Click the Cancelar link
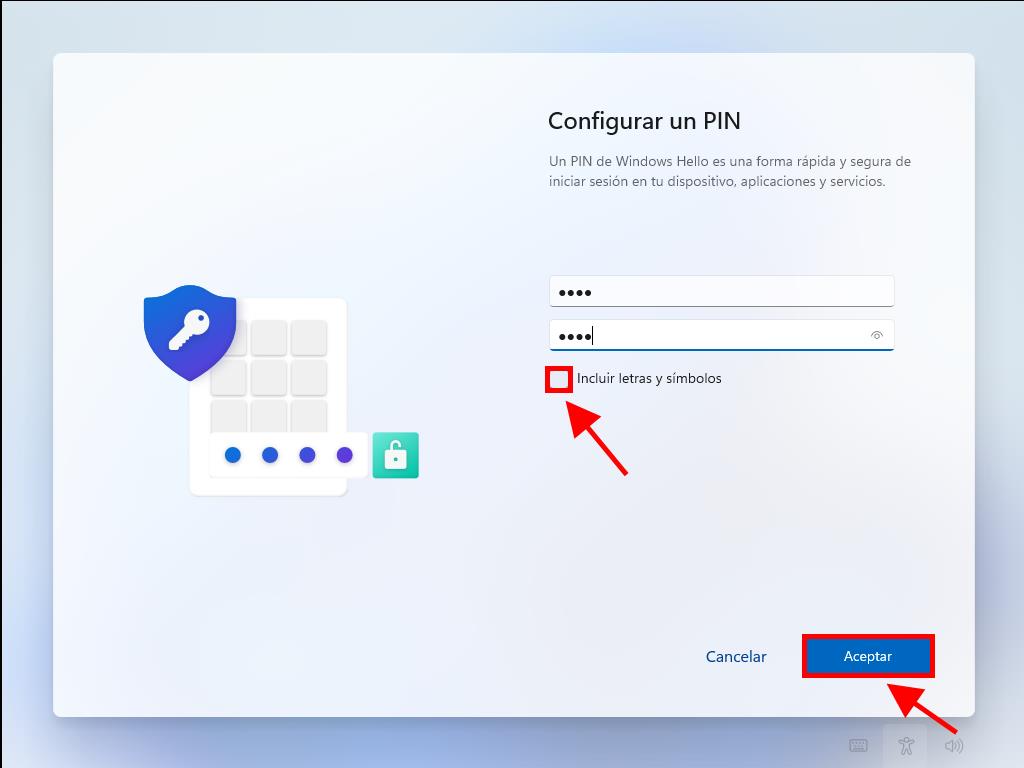This screenshot has width=1024, height=768. (x=736, y=656)
